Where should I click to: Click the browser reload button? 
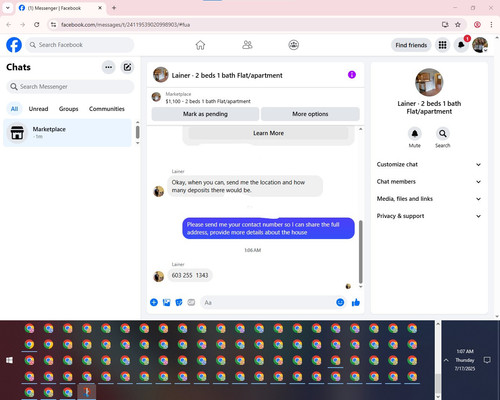tap(37, 25)
